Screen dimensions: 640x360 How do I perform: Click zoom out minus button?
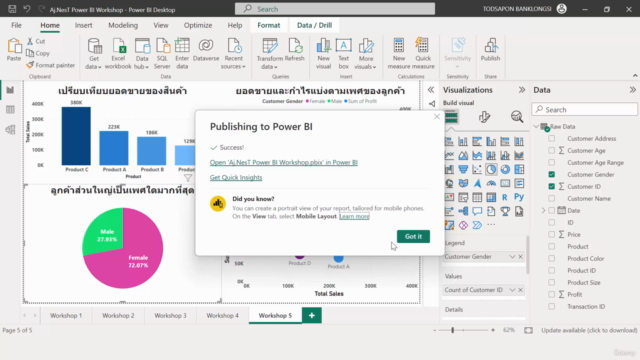[435, 330]
